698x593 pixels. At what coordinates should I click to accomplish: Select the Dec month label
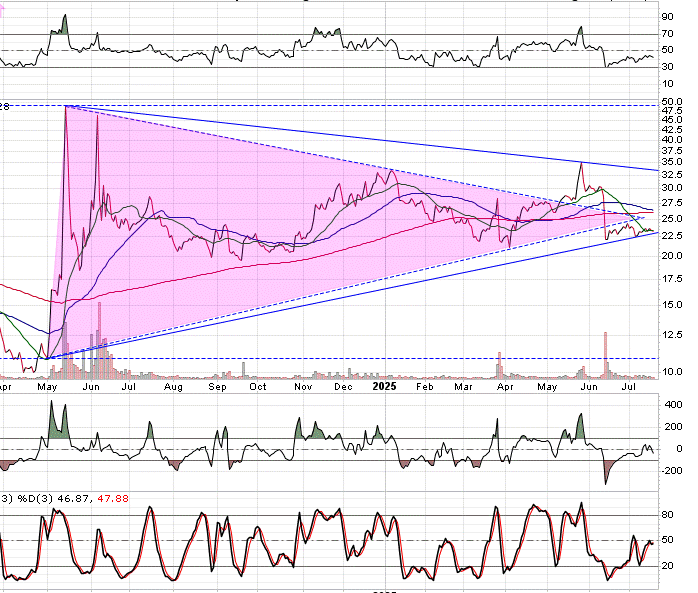[x=343, y=387]
